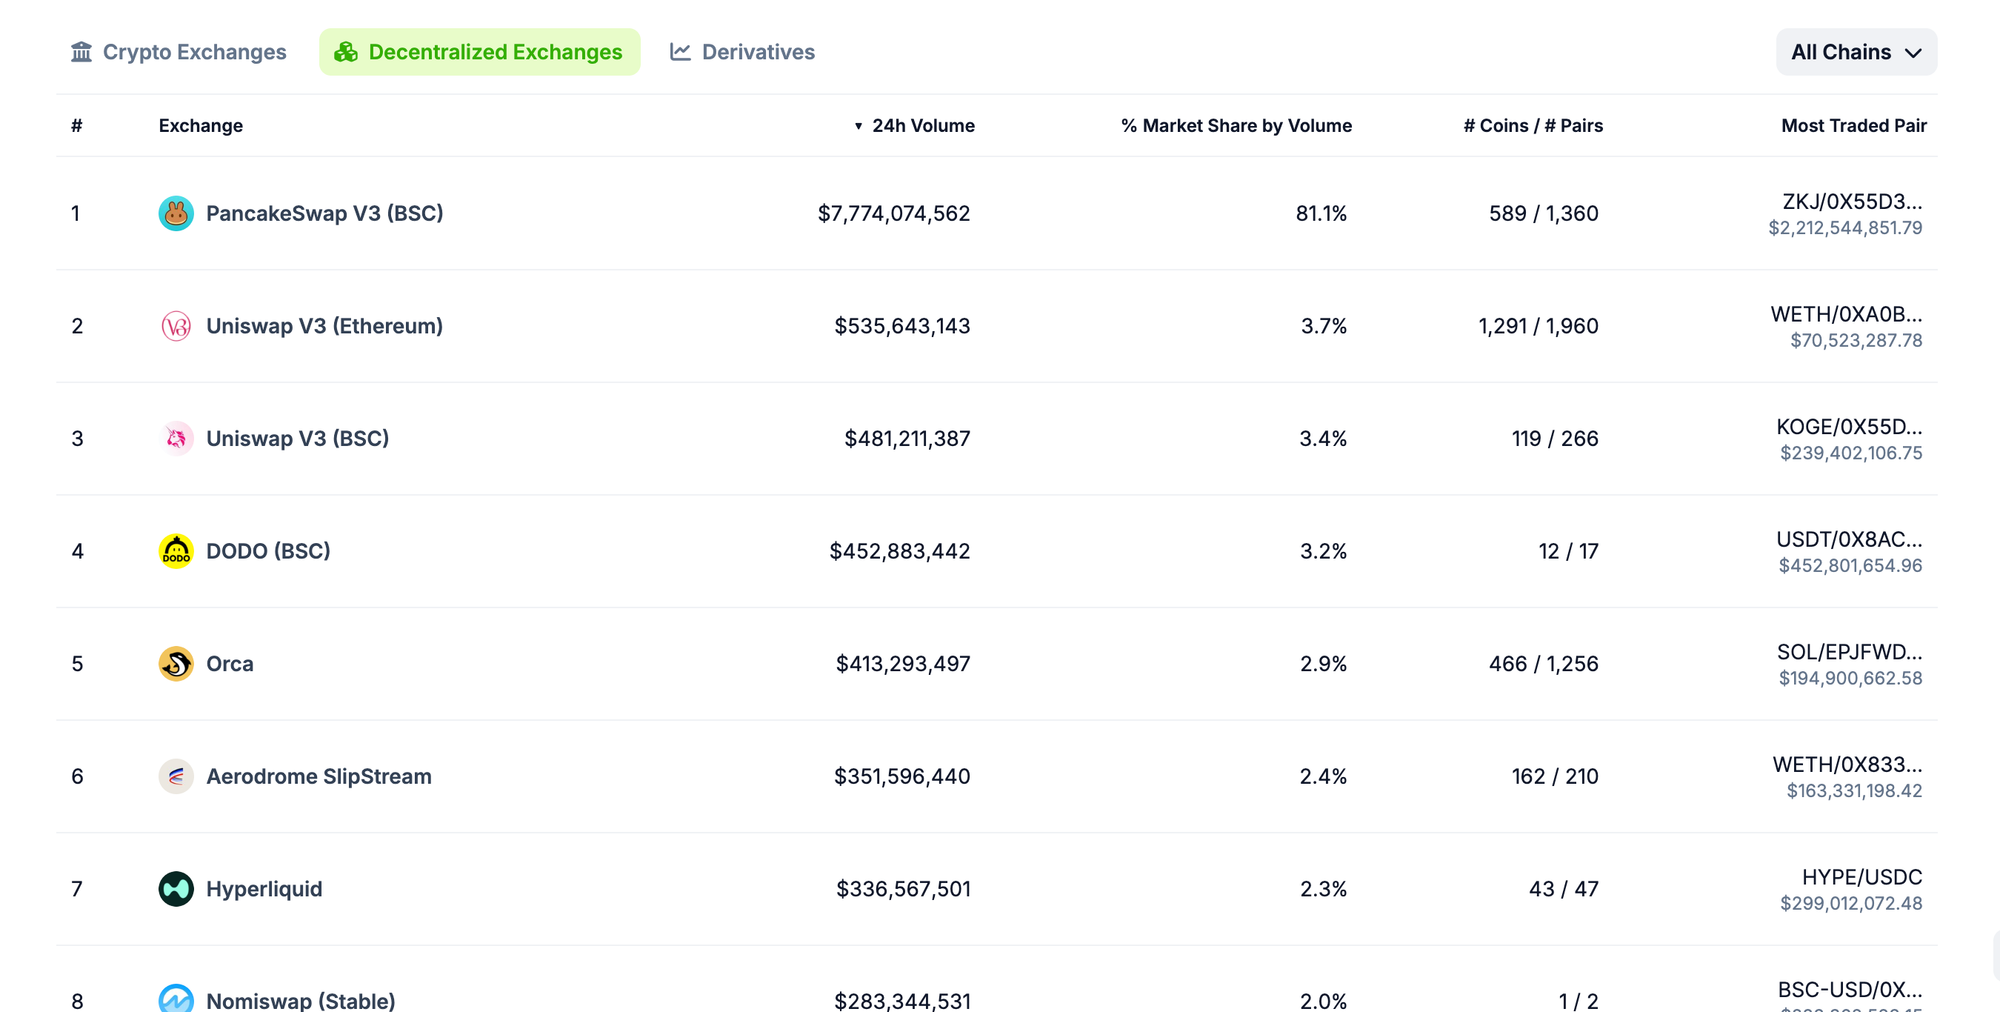Image resolution: width=2000 pixels, height=1012 pixels.
Task: Click the Hyperliquid logo icon
Action: coord(176,889)
